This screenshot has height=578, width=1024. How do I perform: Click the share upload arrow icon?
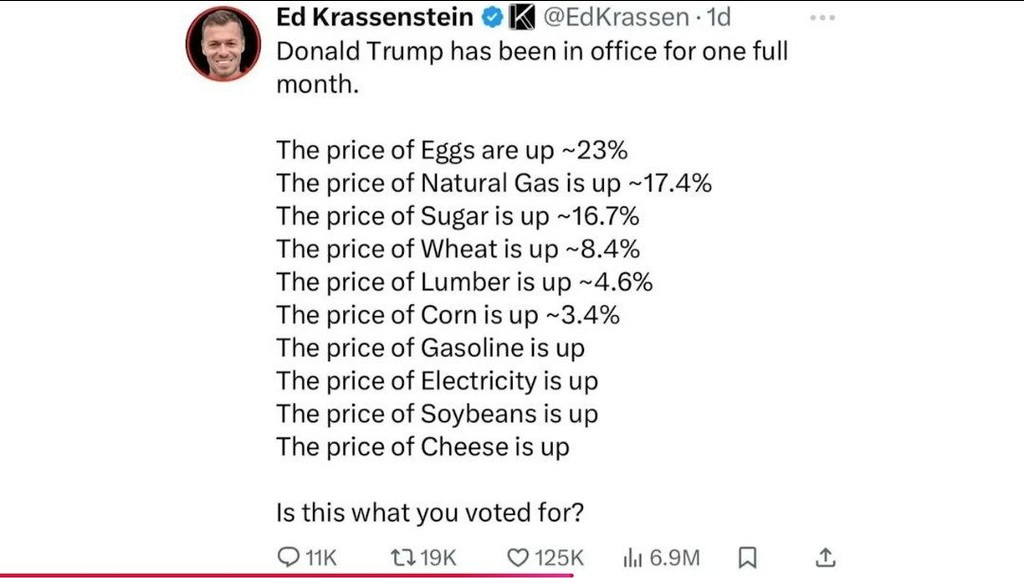(x=826, y=557)
